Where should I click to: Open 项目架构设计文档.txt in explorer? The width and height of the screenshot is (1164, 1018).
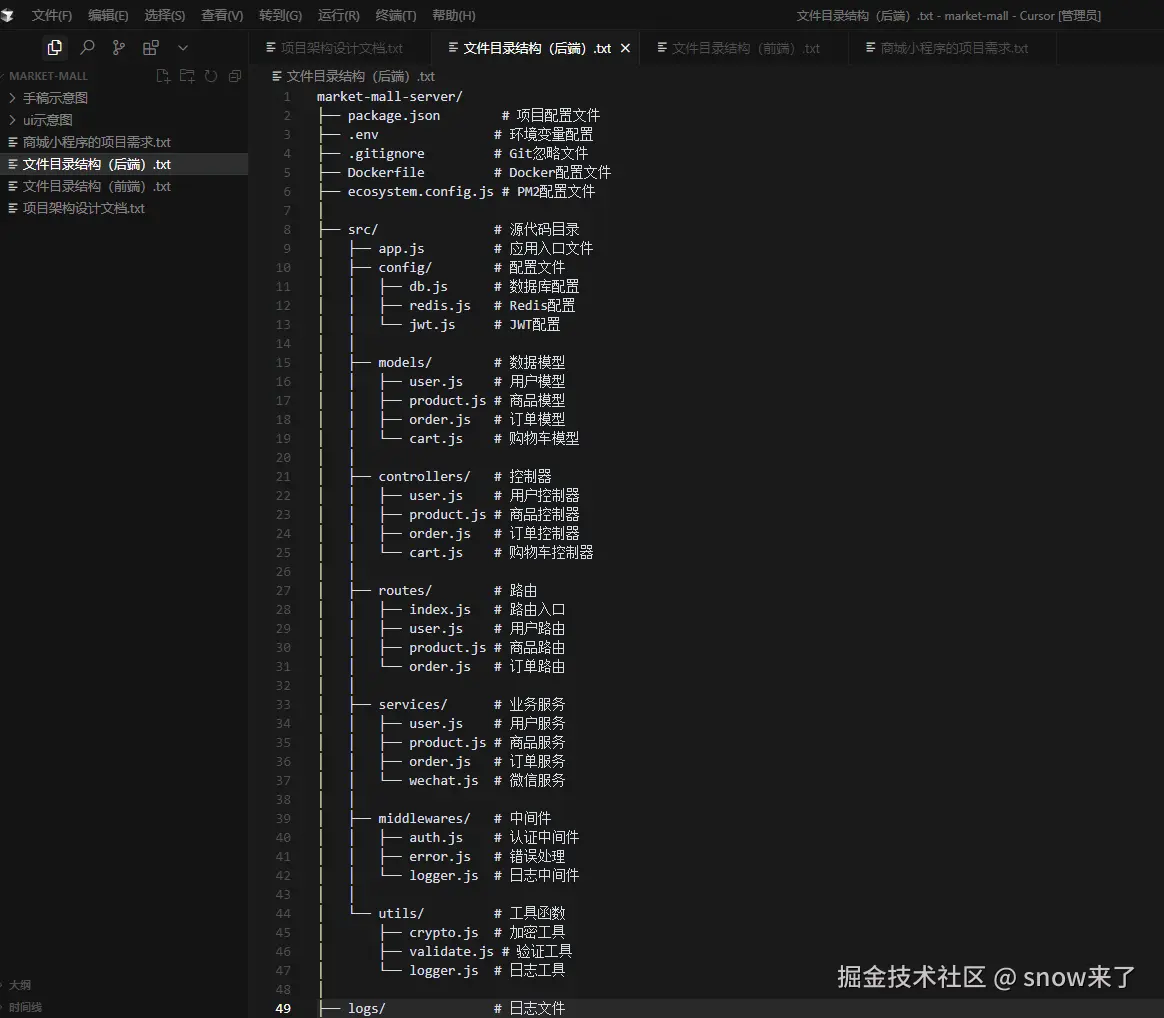click(83, 208)
